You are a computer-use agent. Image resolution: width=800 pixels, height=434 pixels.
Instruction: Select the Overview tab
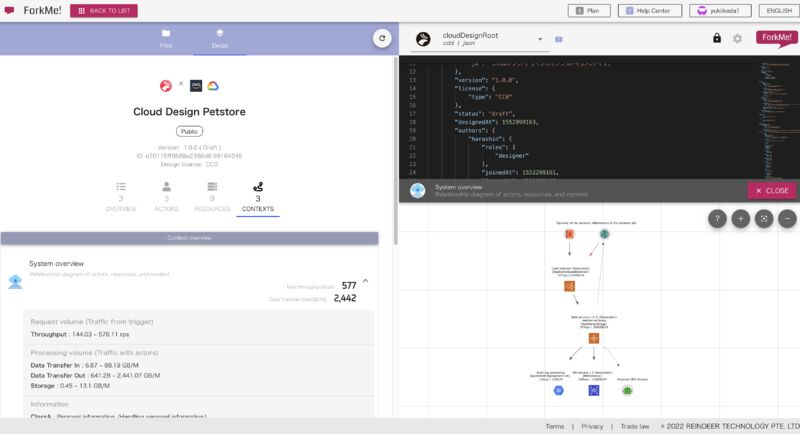[x=121, y=197]
